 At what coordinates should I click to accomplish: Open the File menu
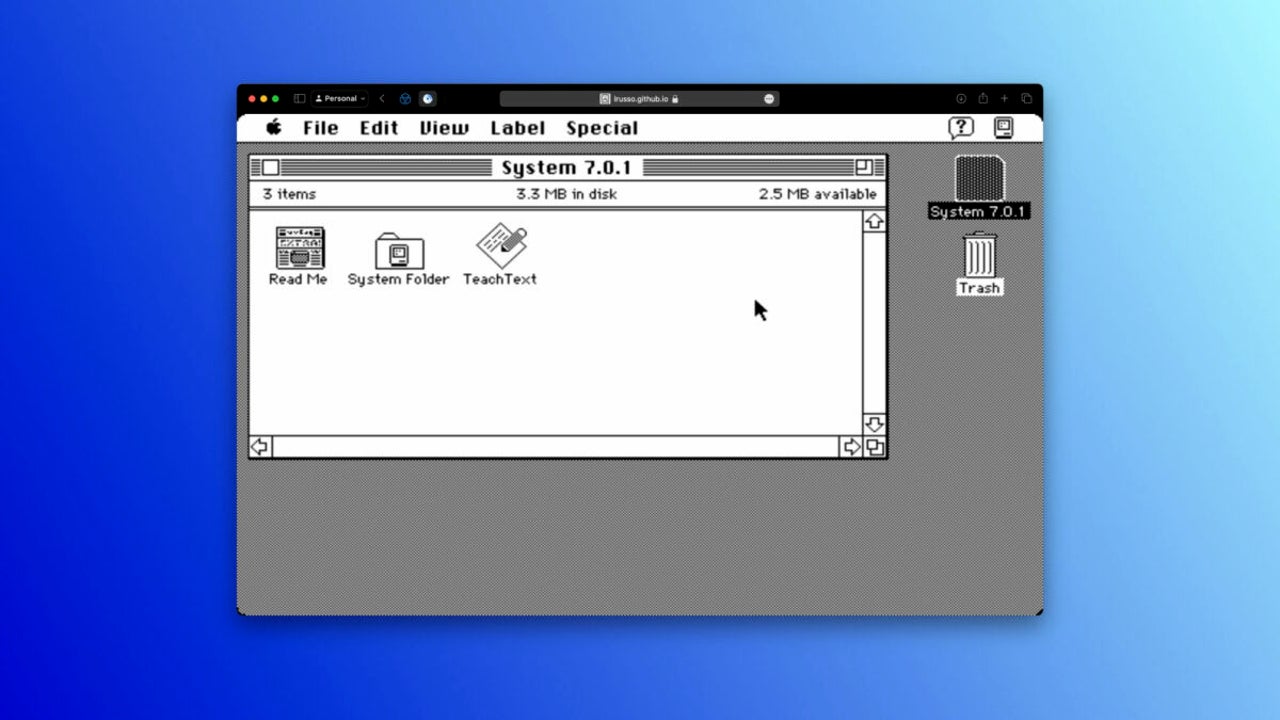coord(320,128)
